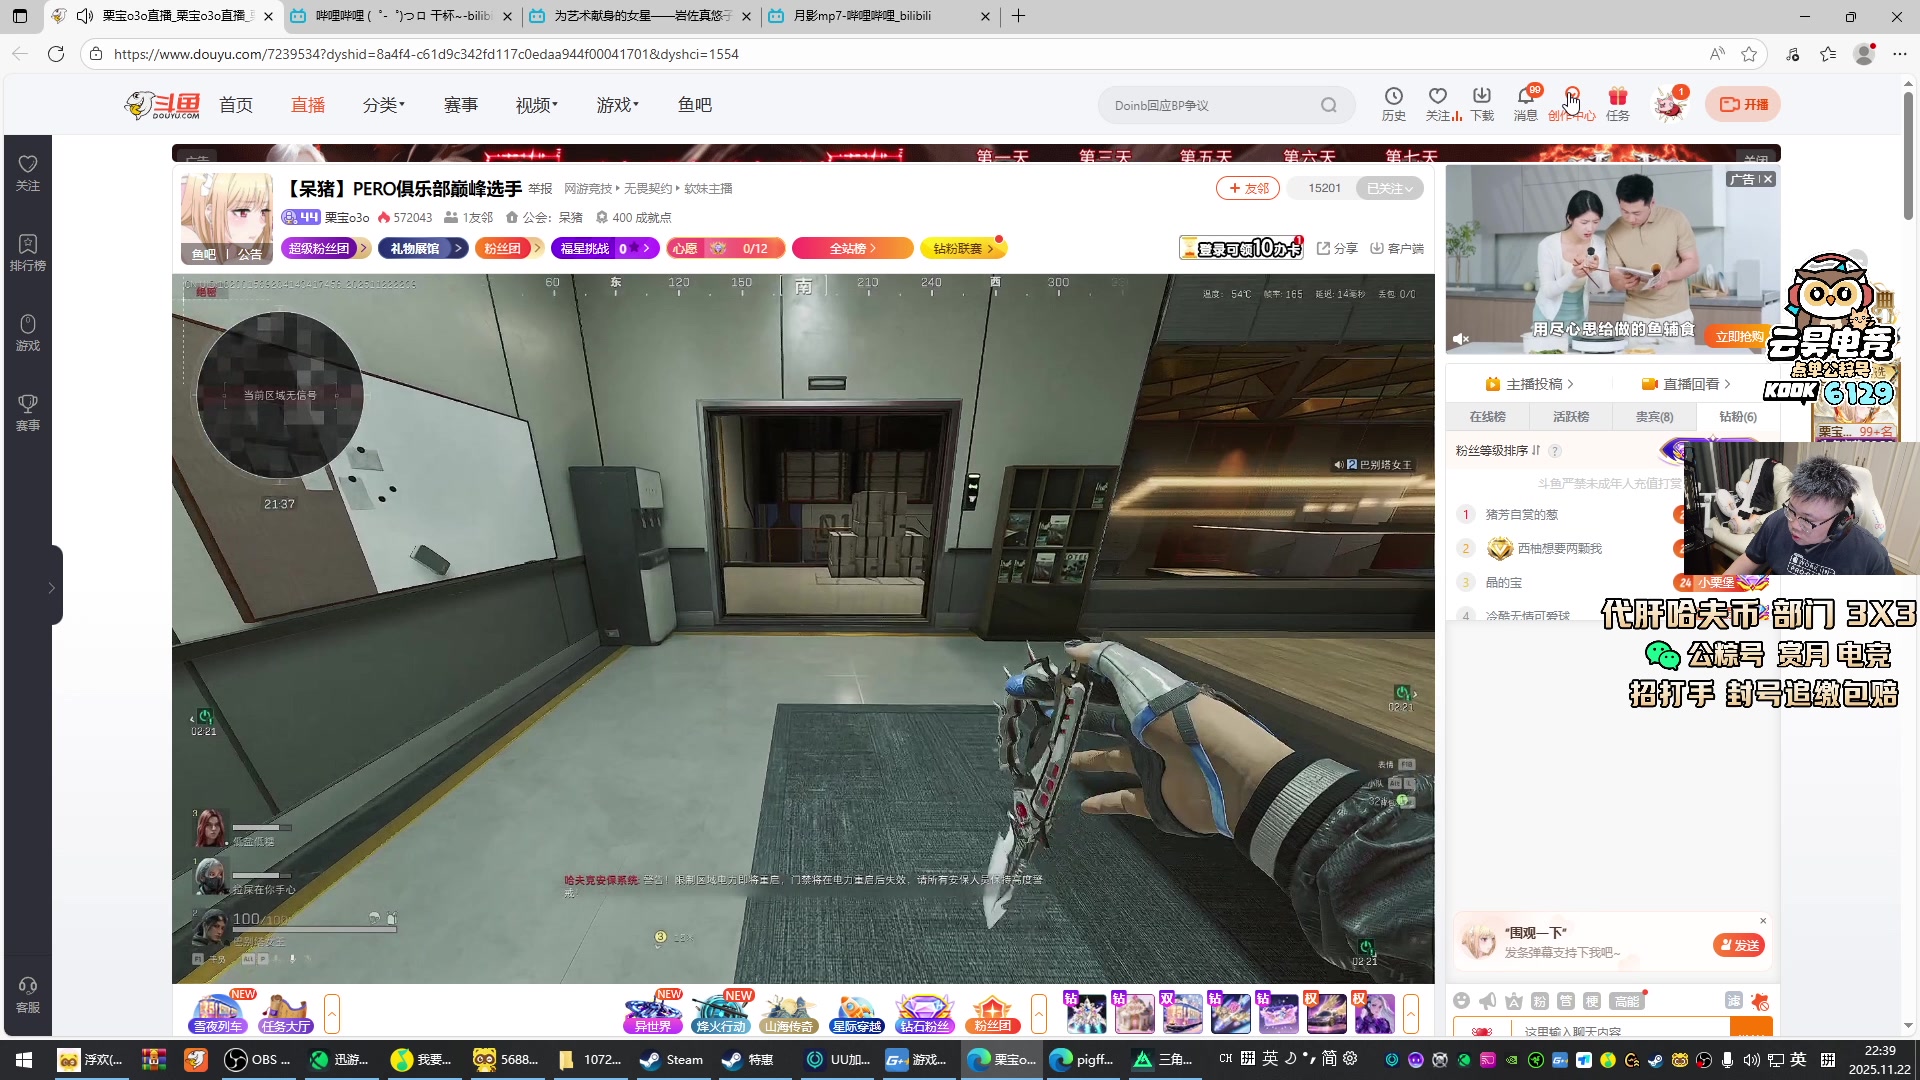Expand the 已关注 followed dropdown
The image size is (1920, 1080).
[1389, 188]
